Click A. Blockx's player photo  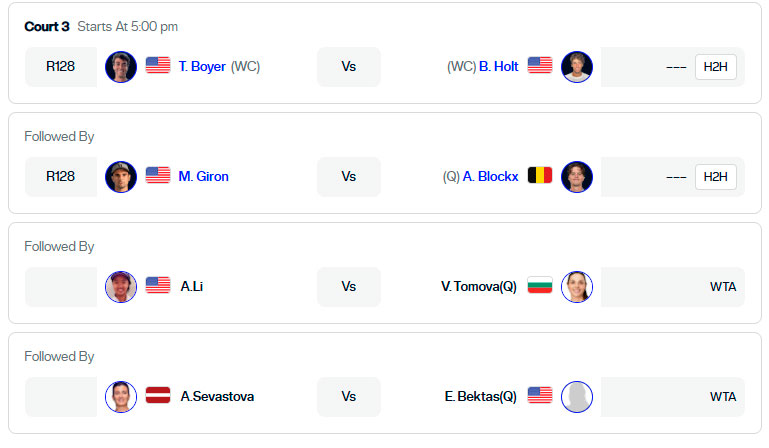577,177
